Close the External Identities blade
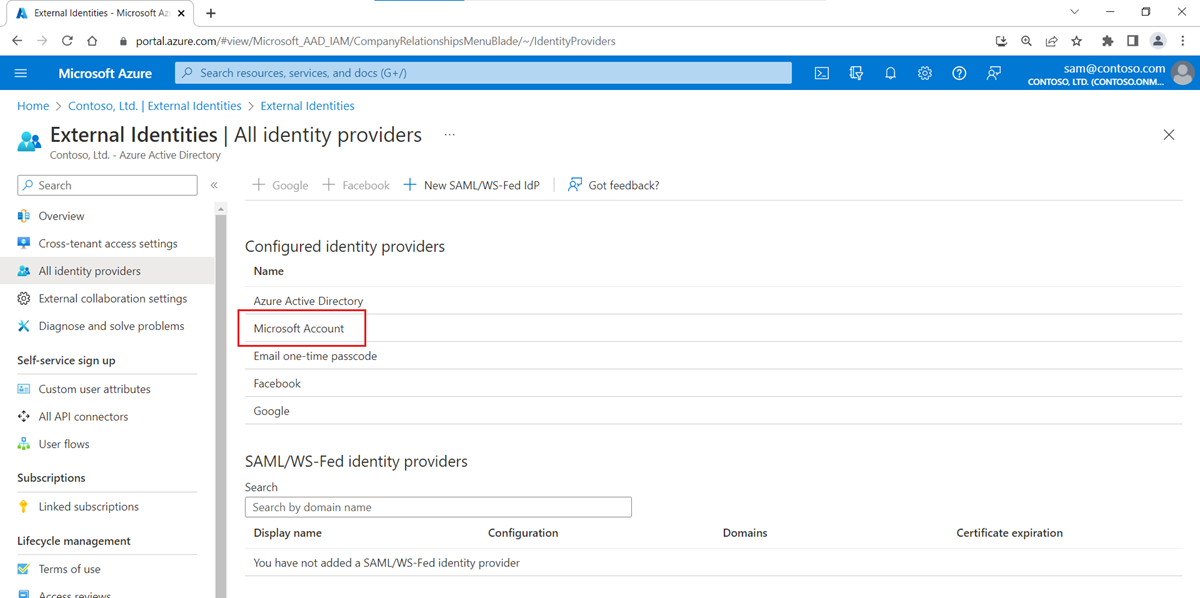The height and width of the screenshot is (598, 1200). 1169,135
